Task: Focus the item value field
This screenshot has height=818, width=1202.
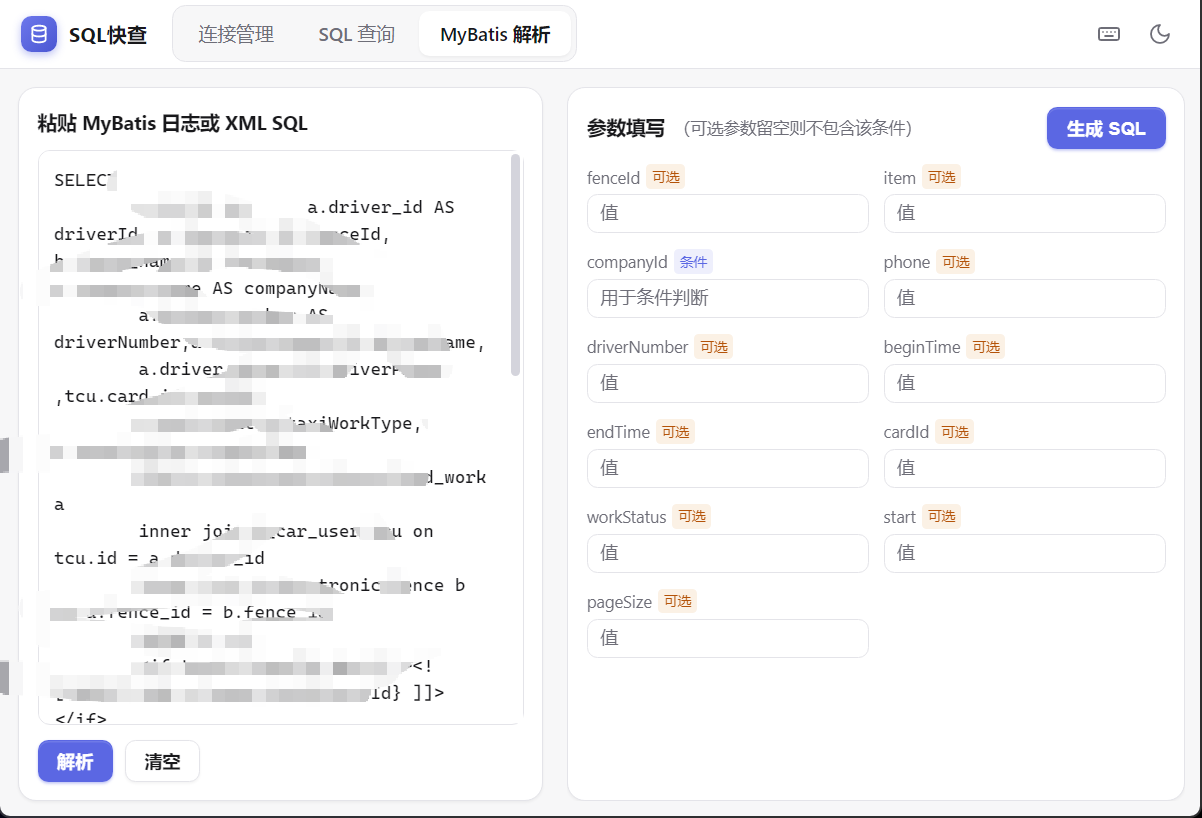Action: click(1024, 213)
